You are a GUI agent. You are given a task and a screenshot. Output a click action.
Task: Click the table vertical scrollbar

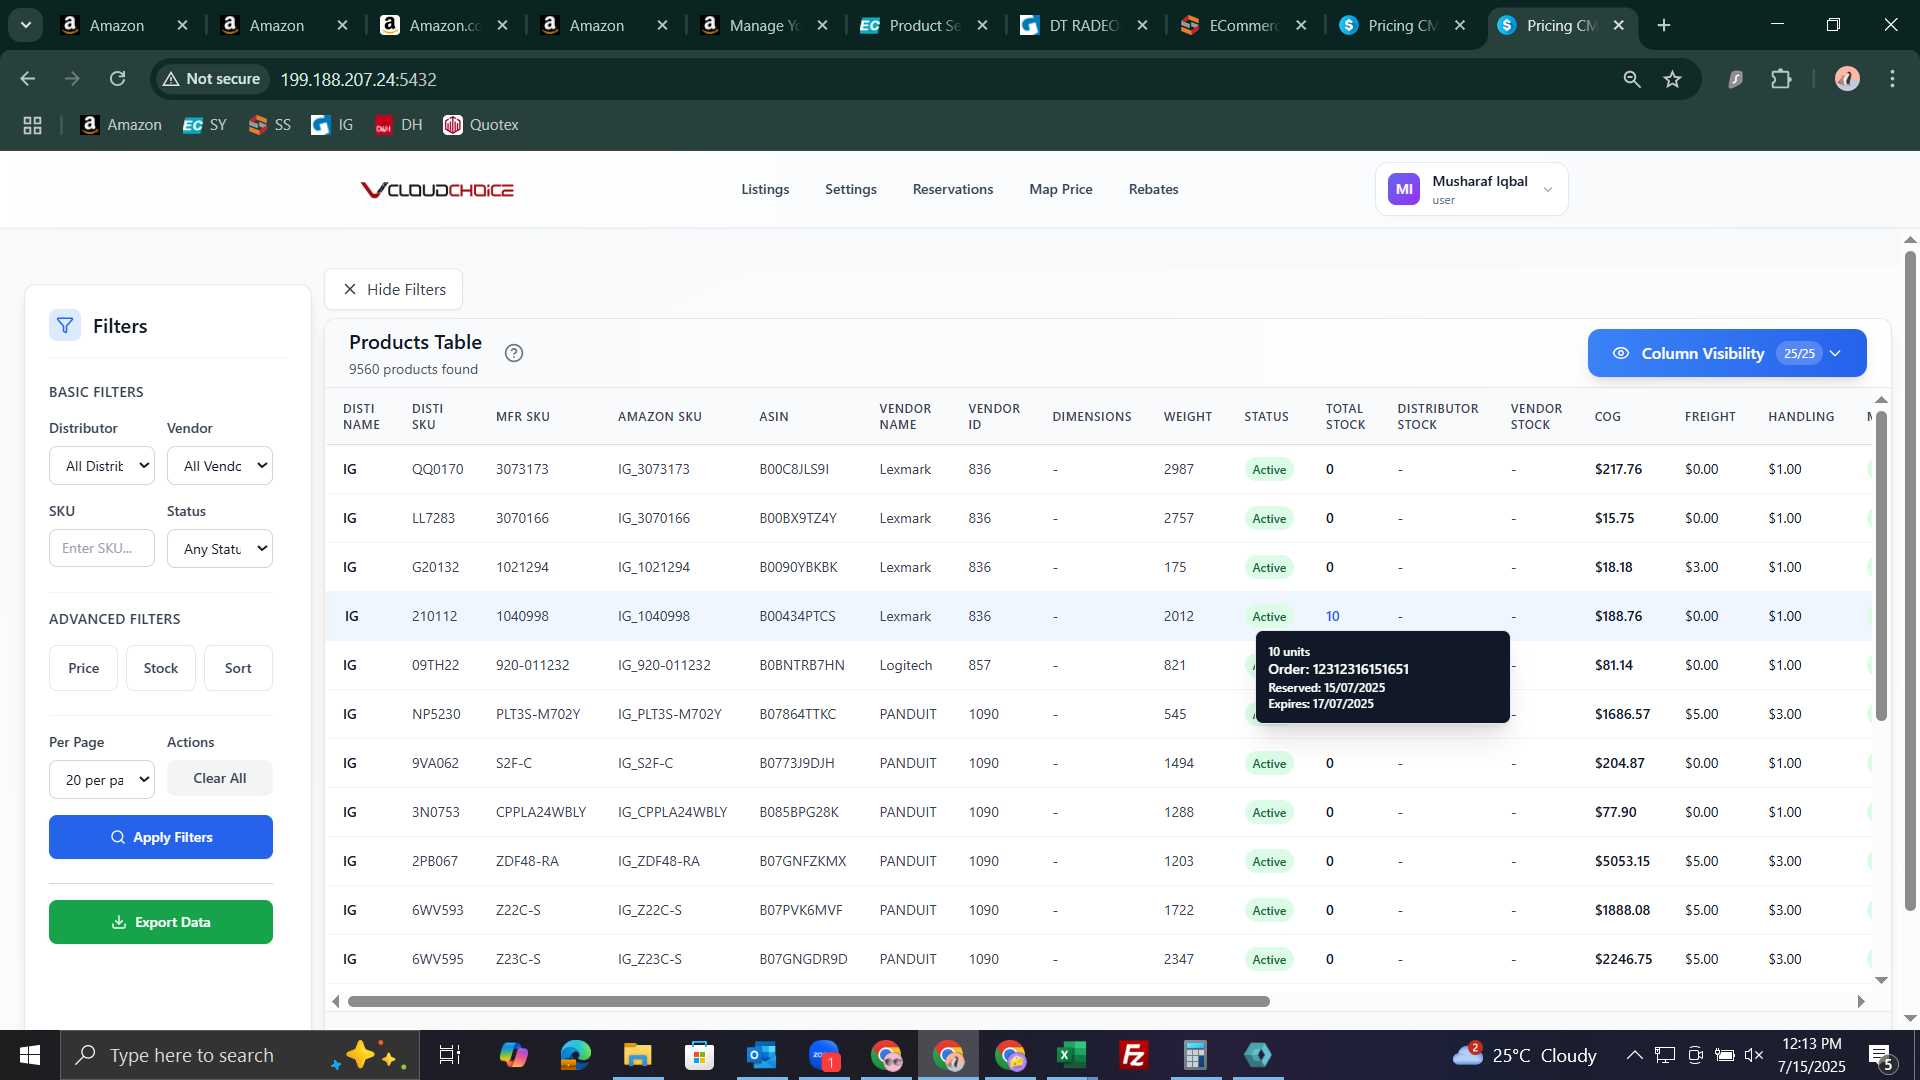[1881, 565]
